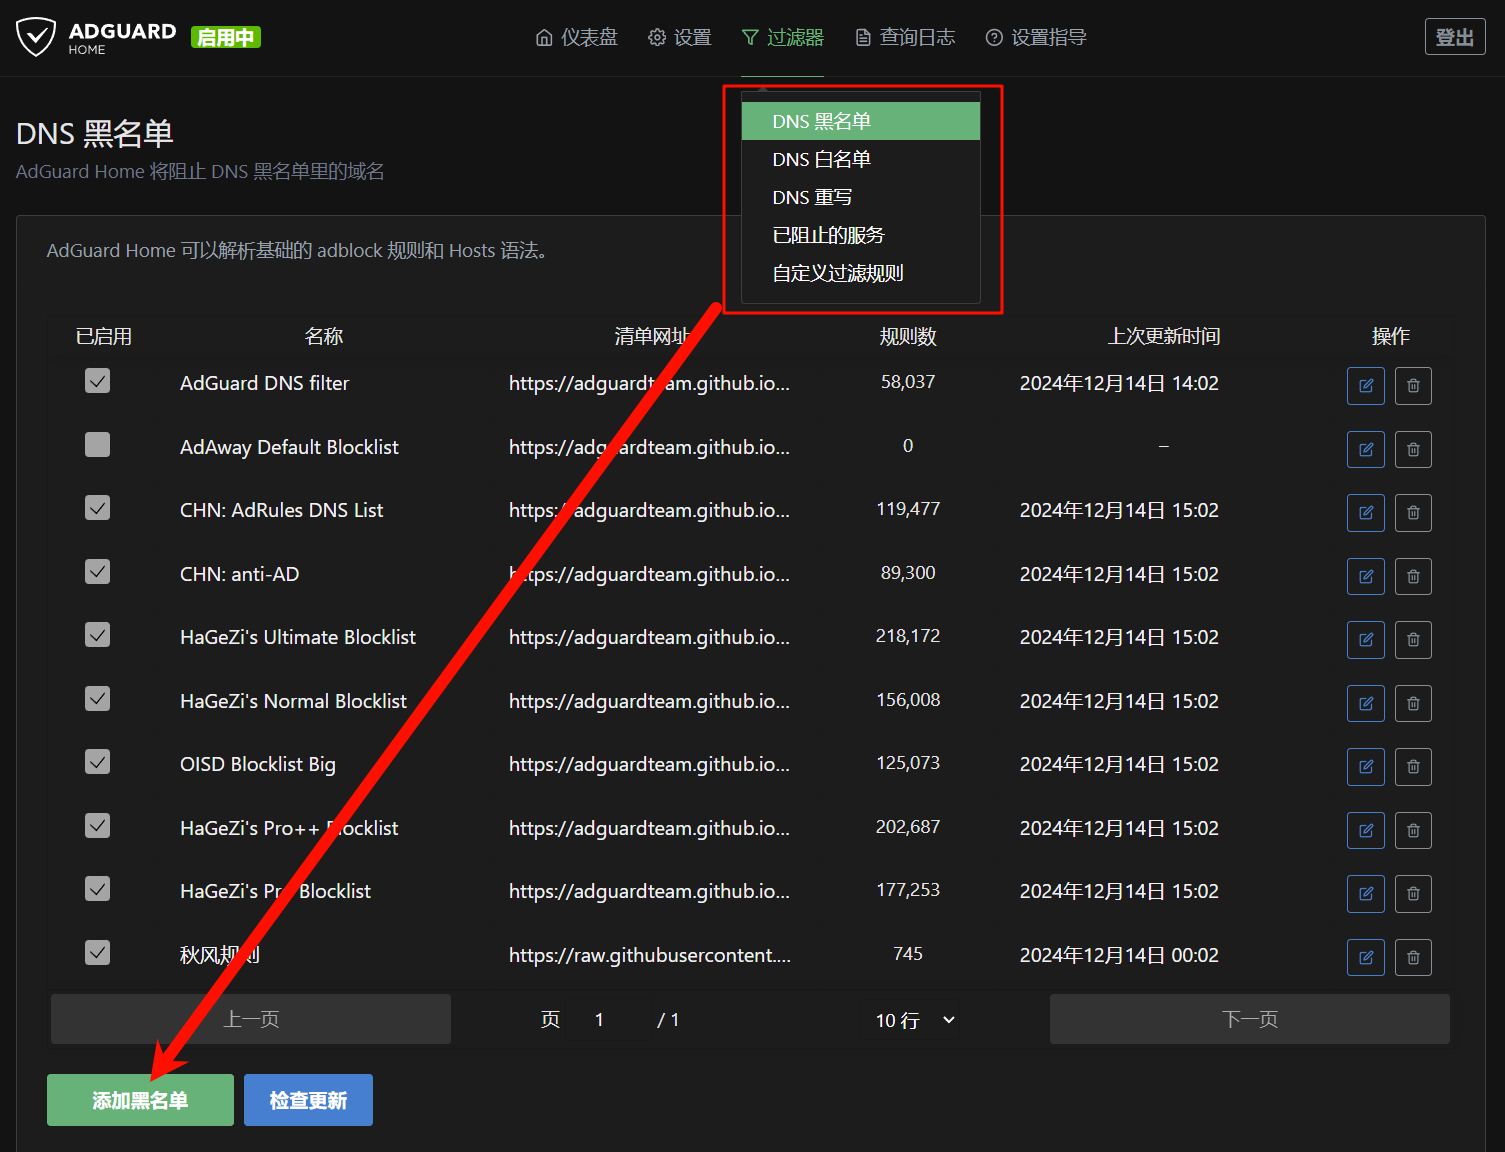
Task: Sort by the 上次更新时间 column header
Action: [1164, 336]
